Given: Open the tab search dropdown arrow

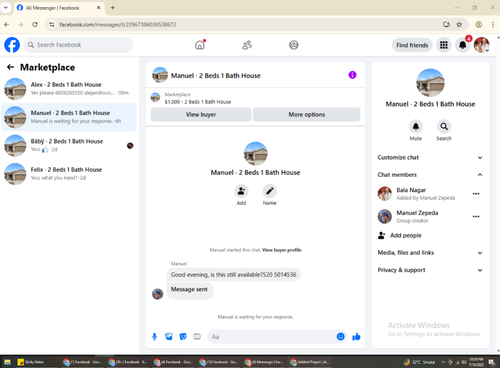Looking at the screenshot, I should 6,7.
